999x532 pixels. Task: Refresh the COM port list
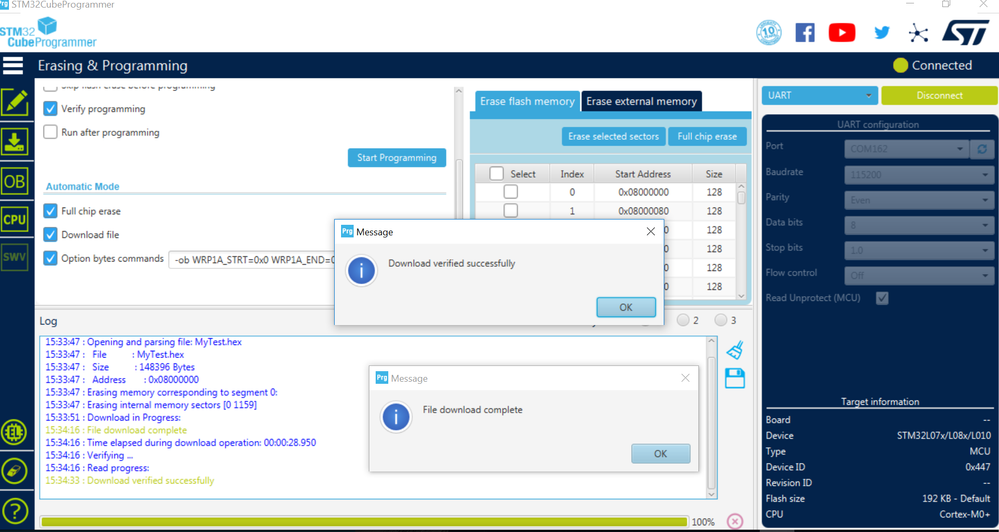[x=982, y=149]
